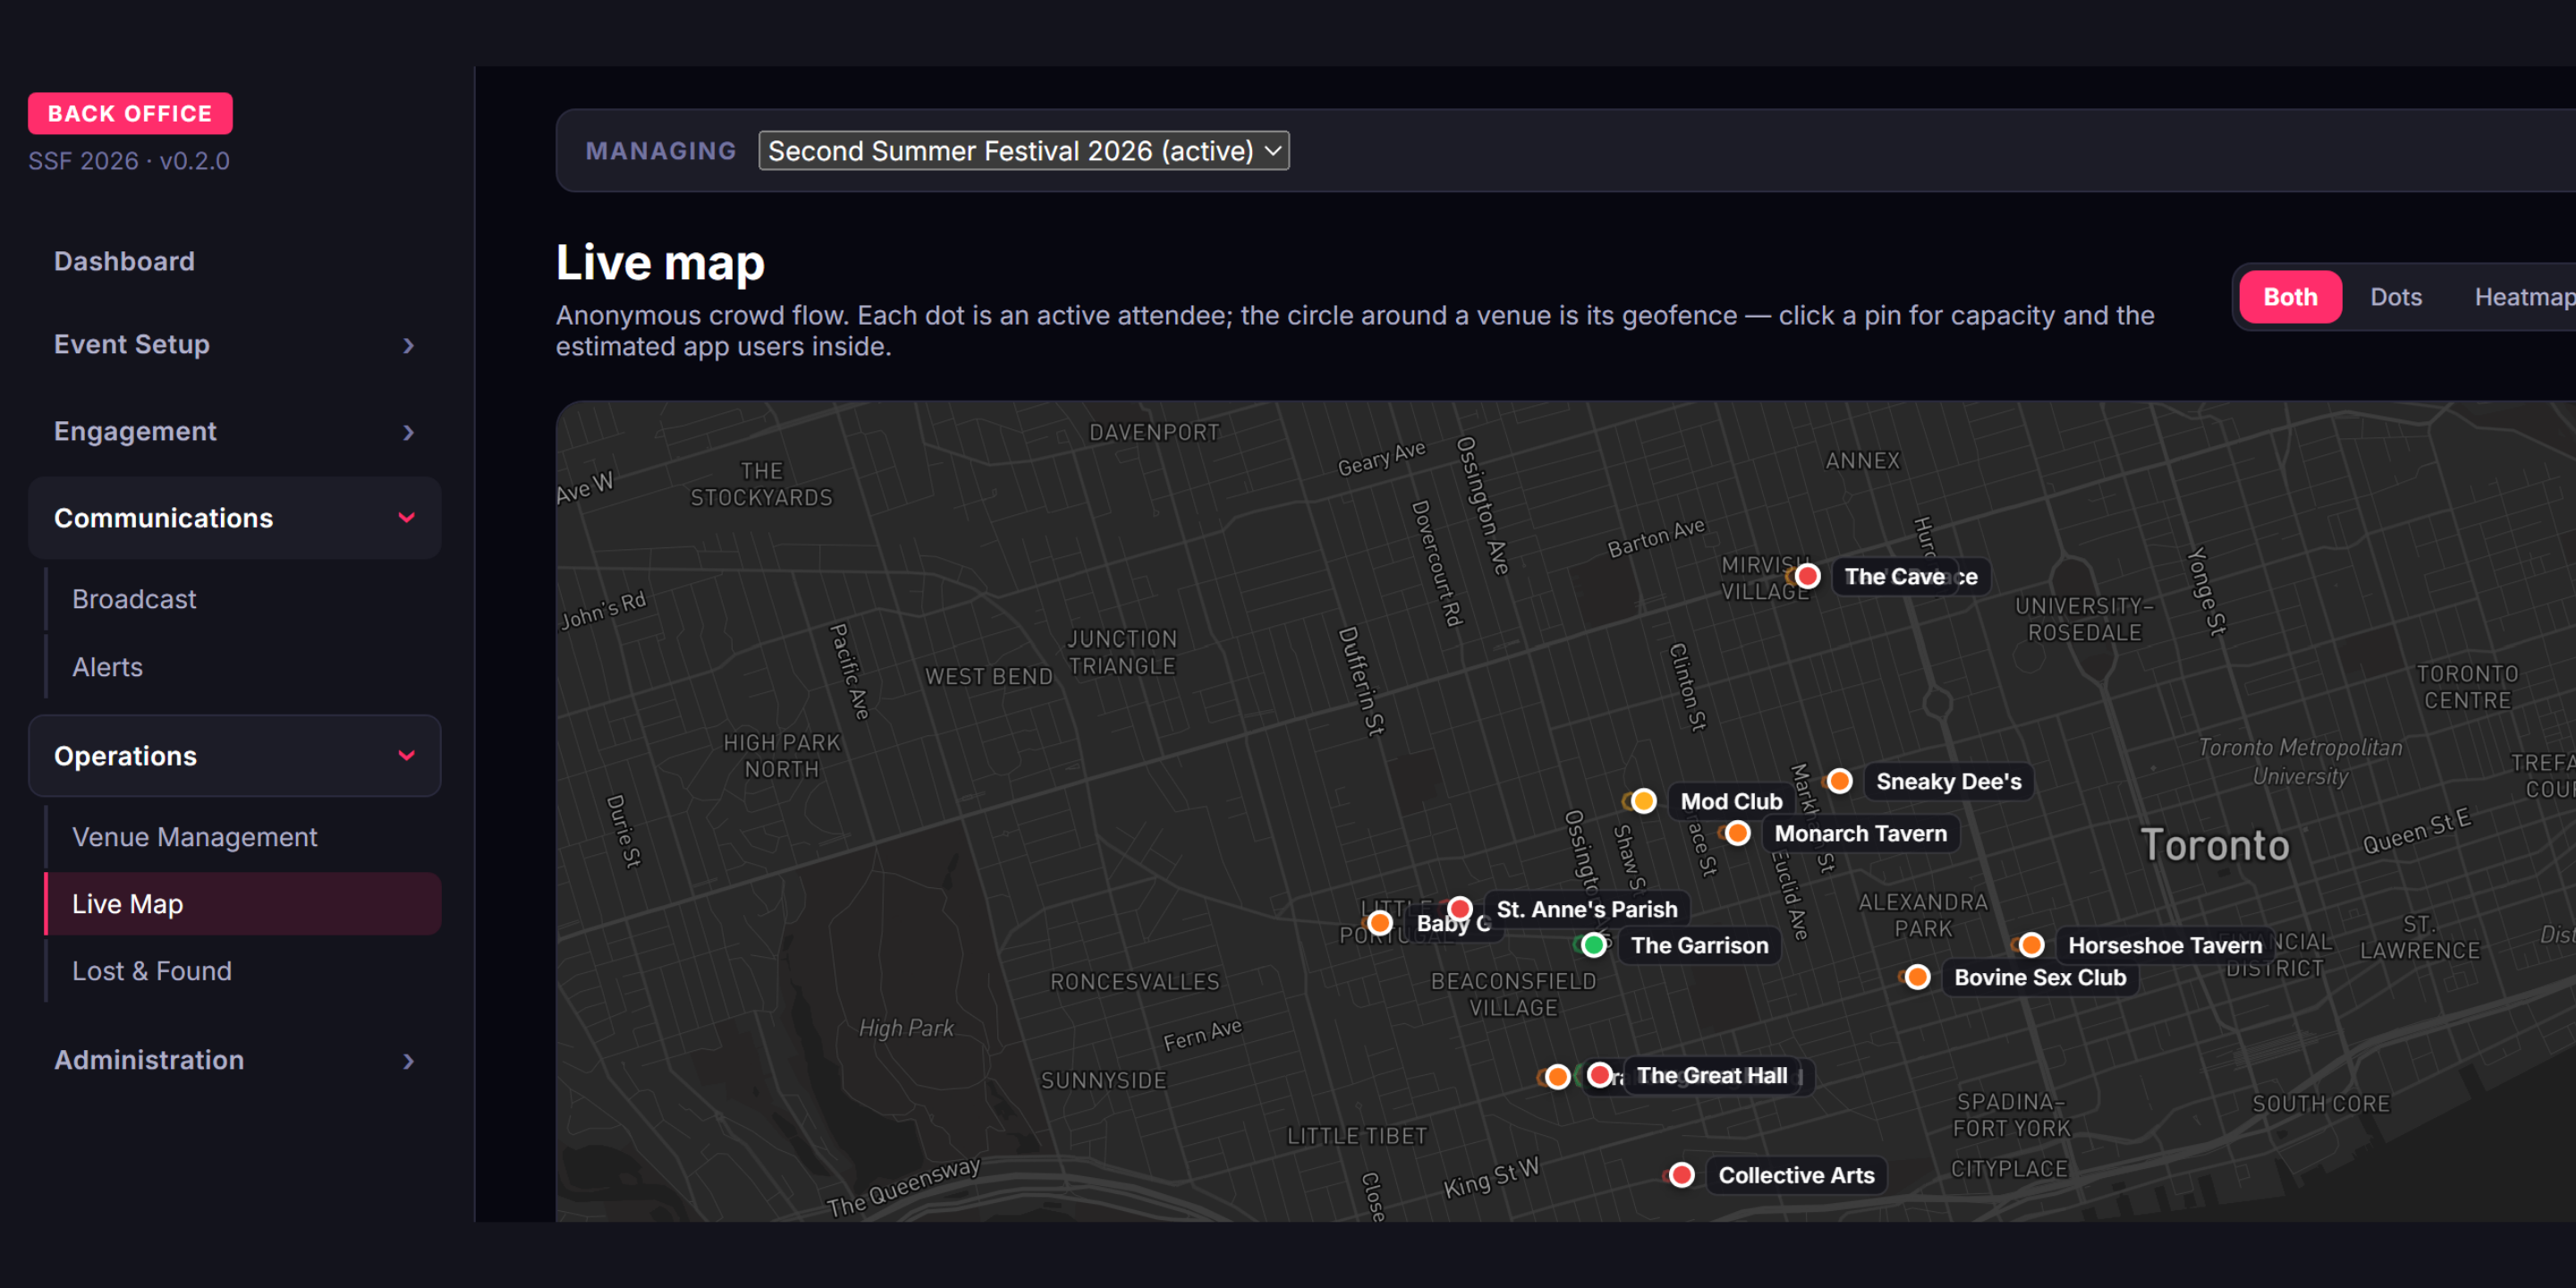Expand Event Setup chevron in sidebar
2576x1288 pixels.
pyautogui.click(x=408, y=345)
